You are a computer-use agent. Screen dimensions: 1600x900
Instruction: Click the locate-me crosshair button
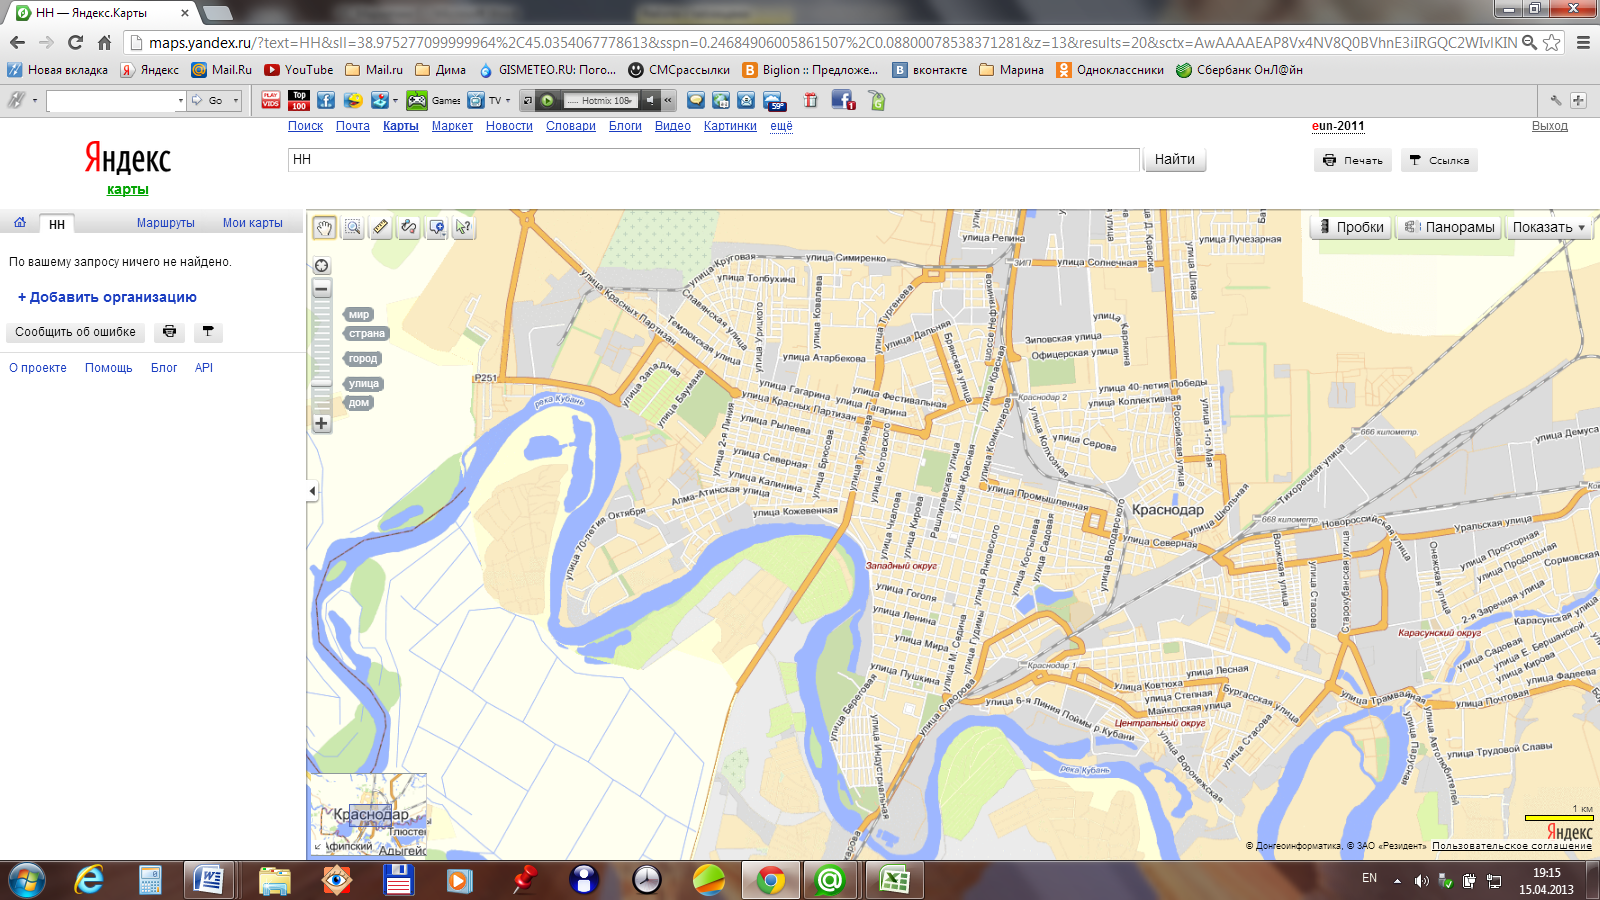pyautogui.click(x=321, y=265)
